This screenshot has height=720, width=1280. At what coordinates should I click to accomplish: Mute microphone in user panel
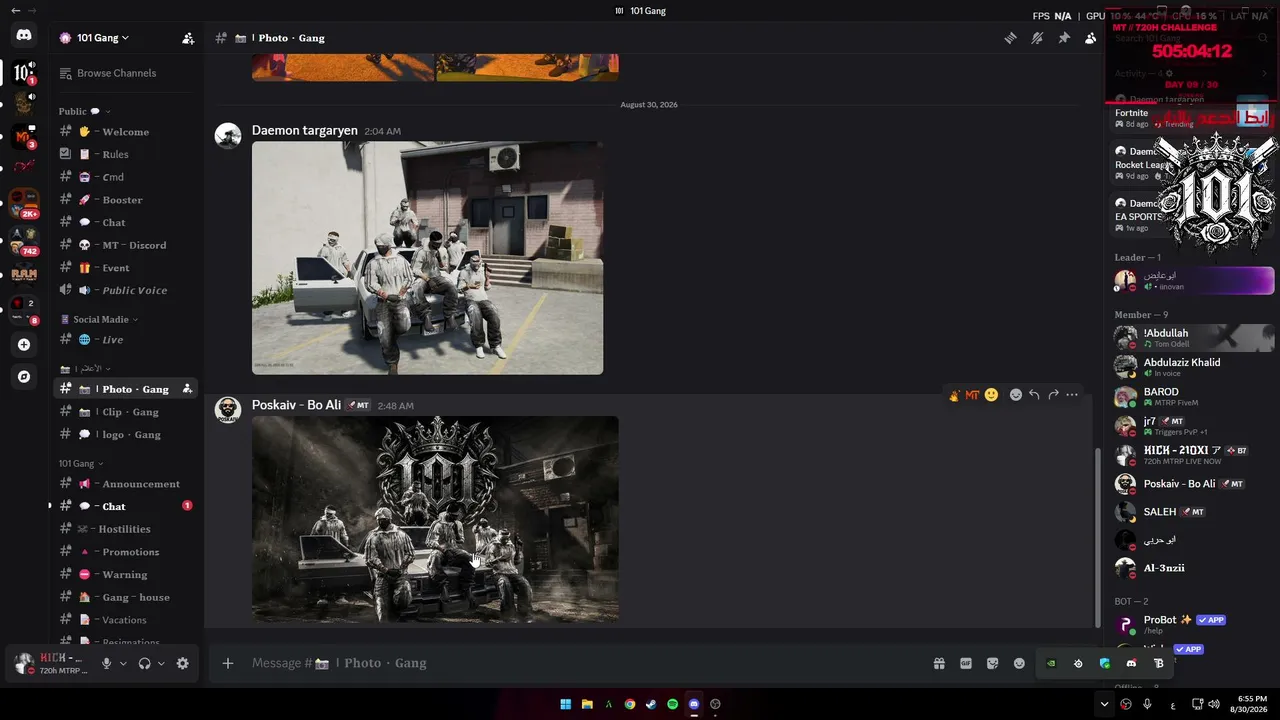(106, 663)
